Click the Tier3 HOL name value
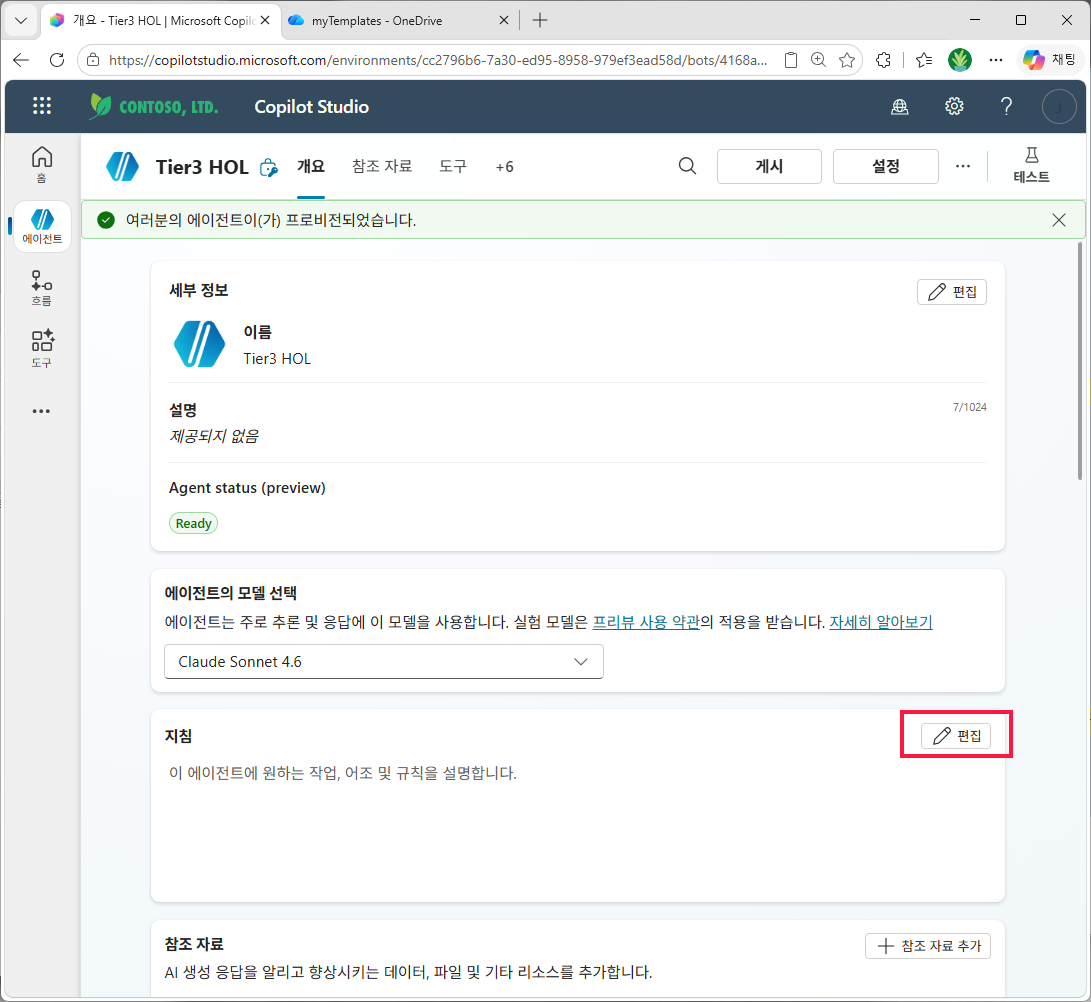Viewport: 1091px width, 1002px height. (277, 359)
